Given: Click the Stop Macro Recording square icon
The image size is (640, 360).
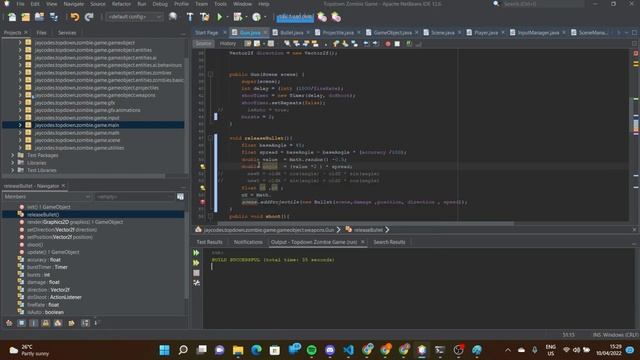Looking at the screenshot, I should [x=397, y=44].
